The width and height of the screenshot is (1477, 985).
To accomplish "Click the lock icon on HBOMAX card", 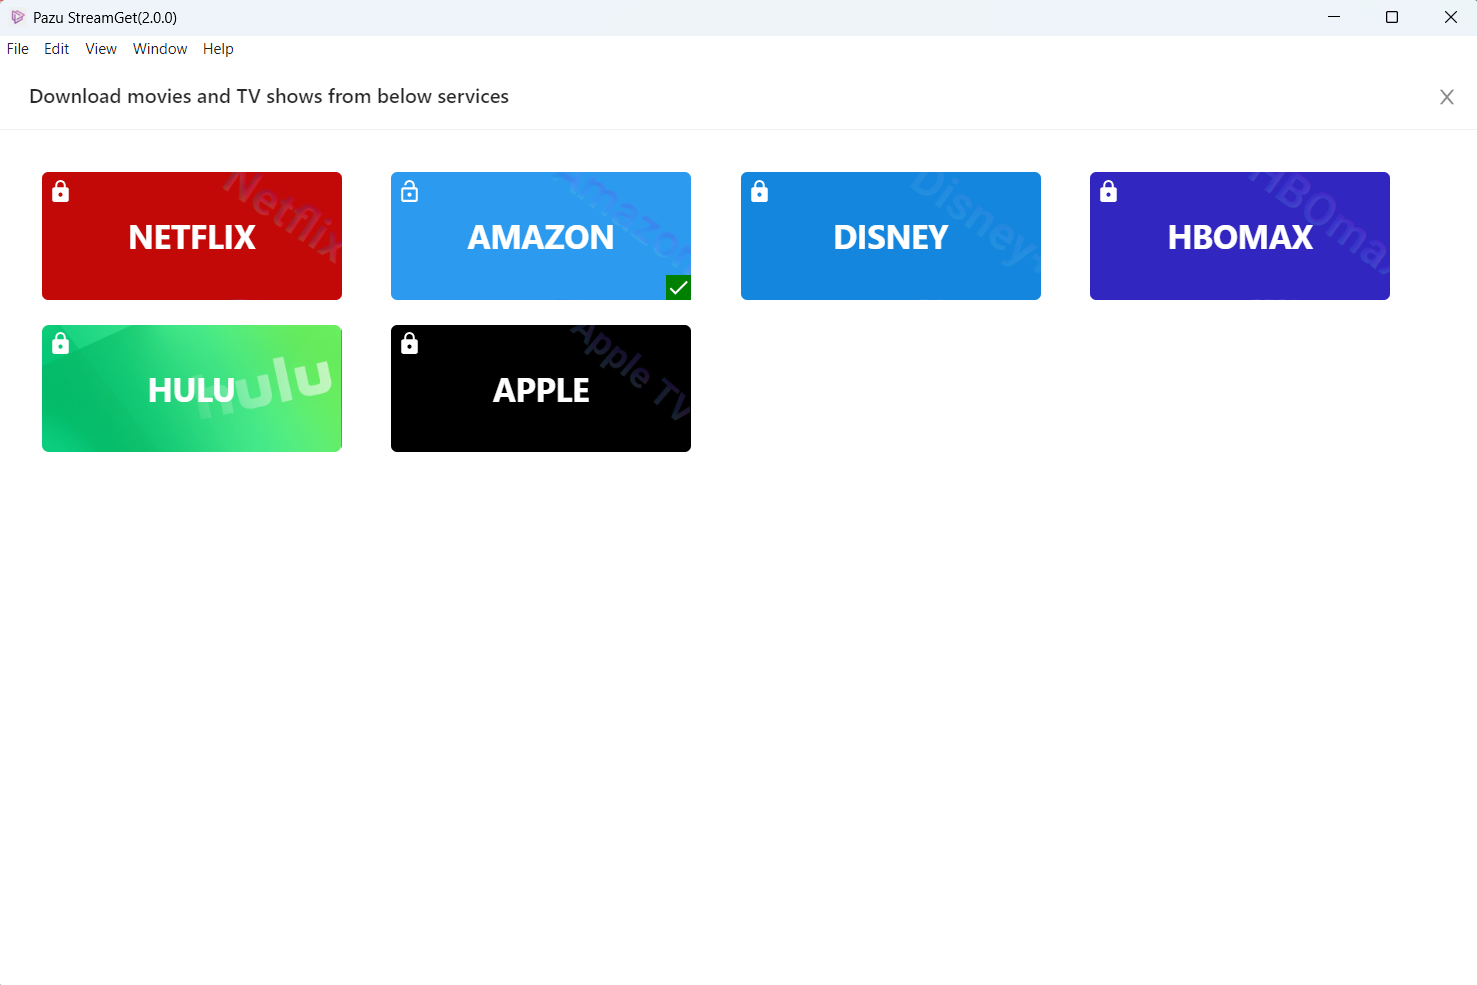I will [x=1109, y=191].
